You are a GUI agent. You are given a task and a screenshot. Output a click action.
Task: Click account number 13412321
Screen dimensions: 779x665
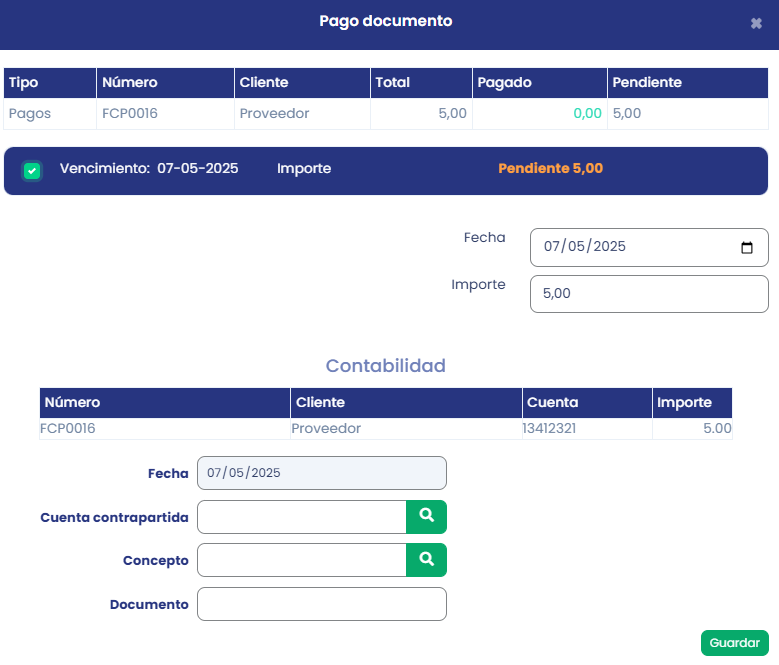click(x=549, y=428)
